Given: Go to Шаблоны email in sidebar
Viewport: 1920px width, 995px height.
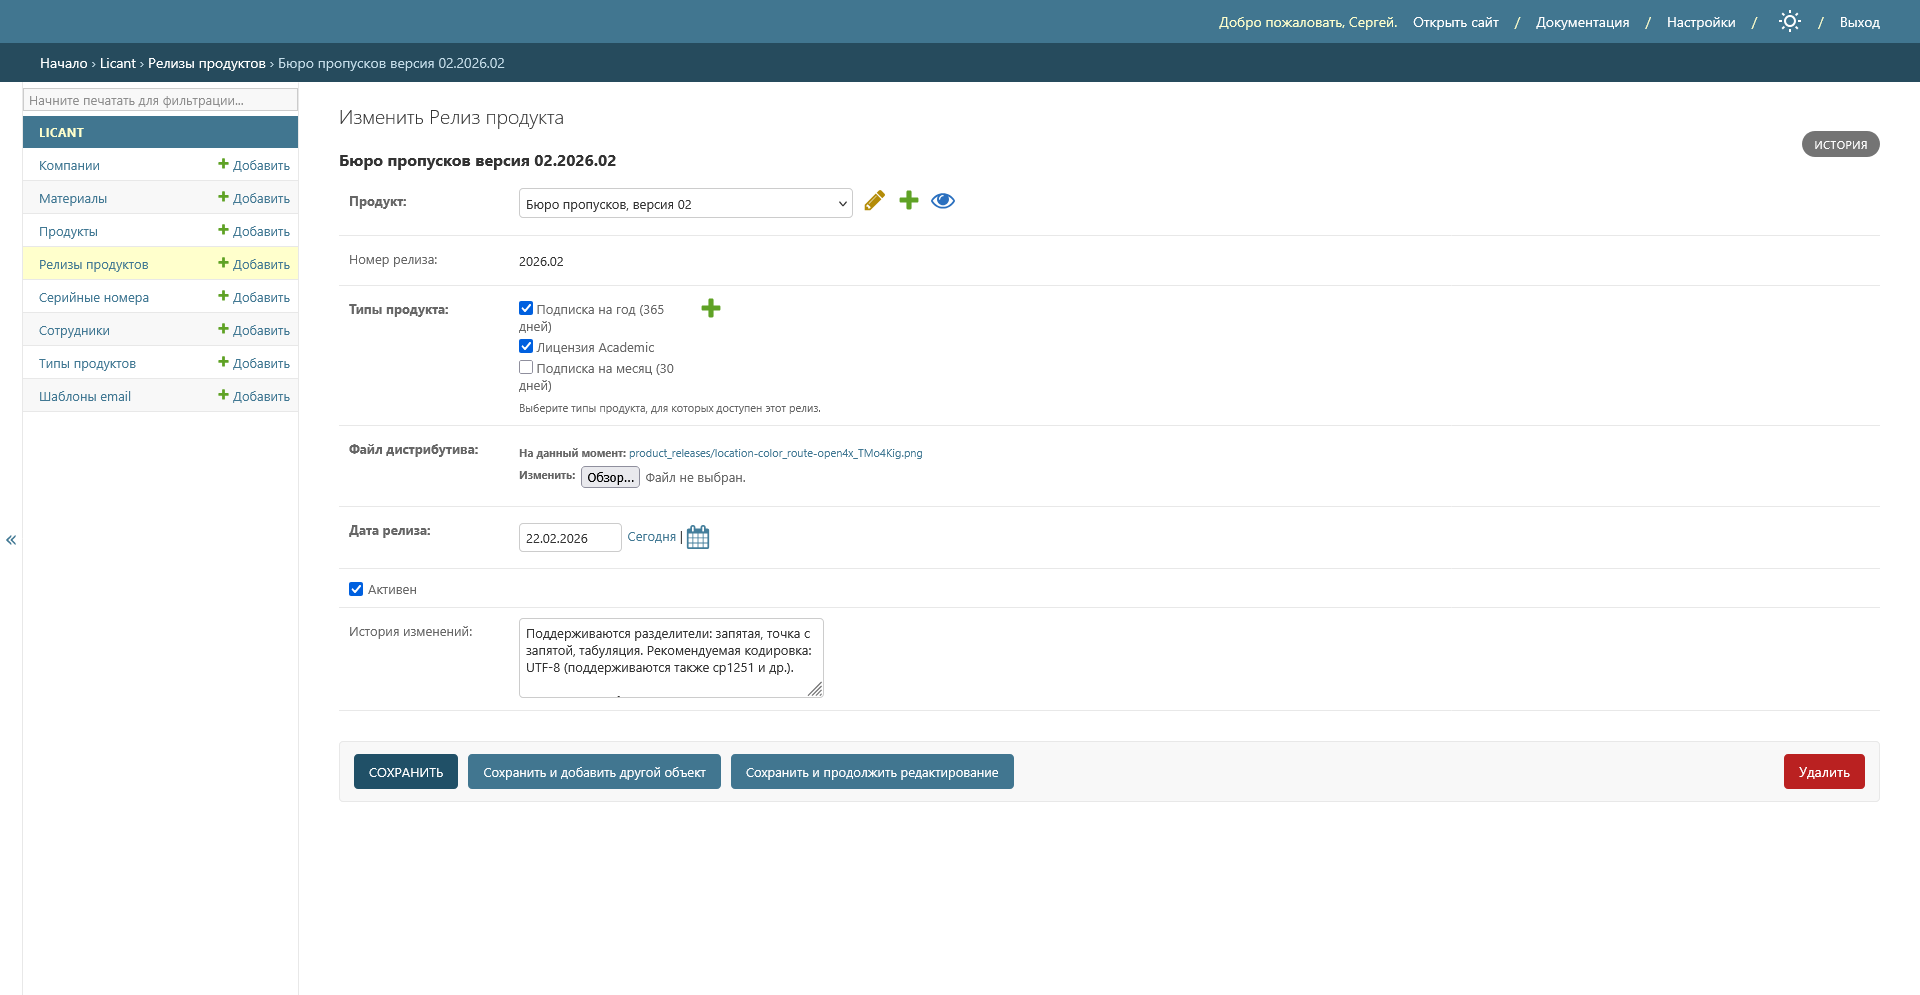Looking at the screenshot, I should (85, 396).
